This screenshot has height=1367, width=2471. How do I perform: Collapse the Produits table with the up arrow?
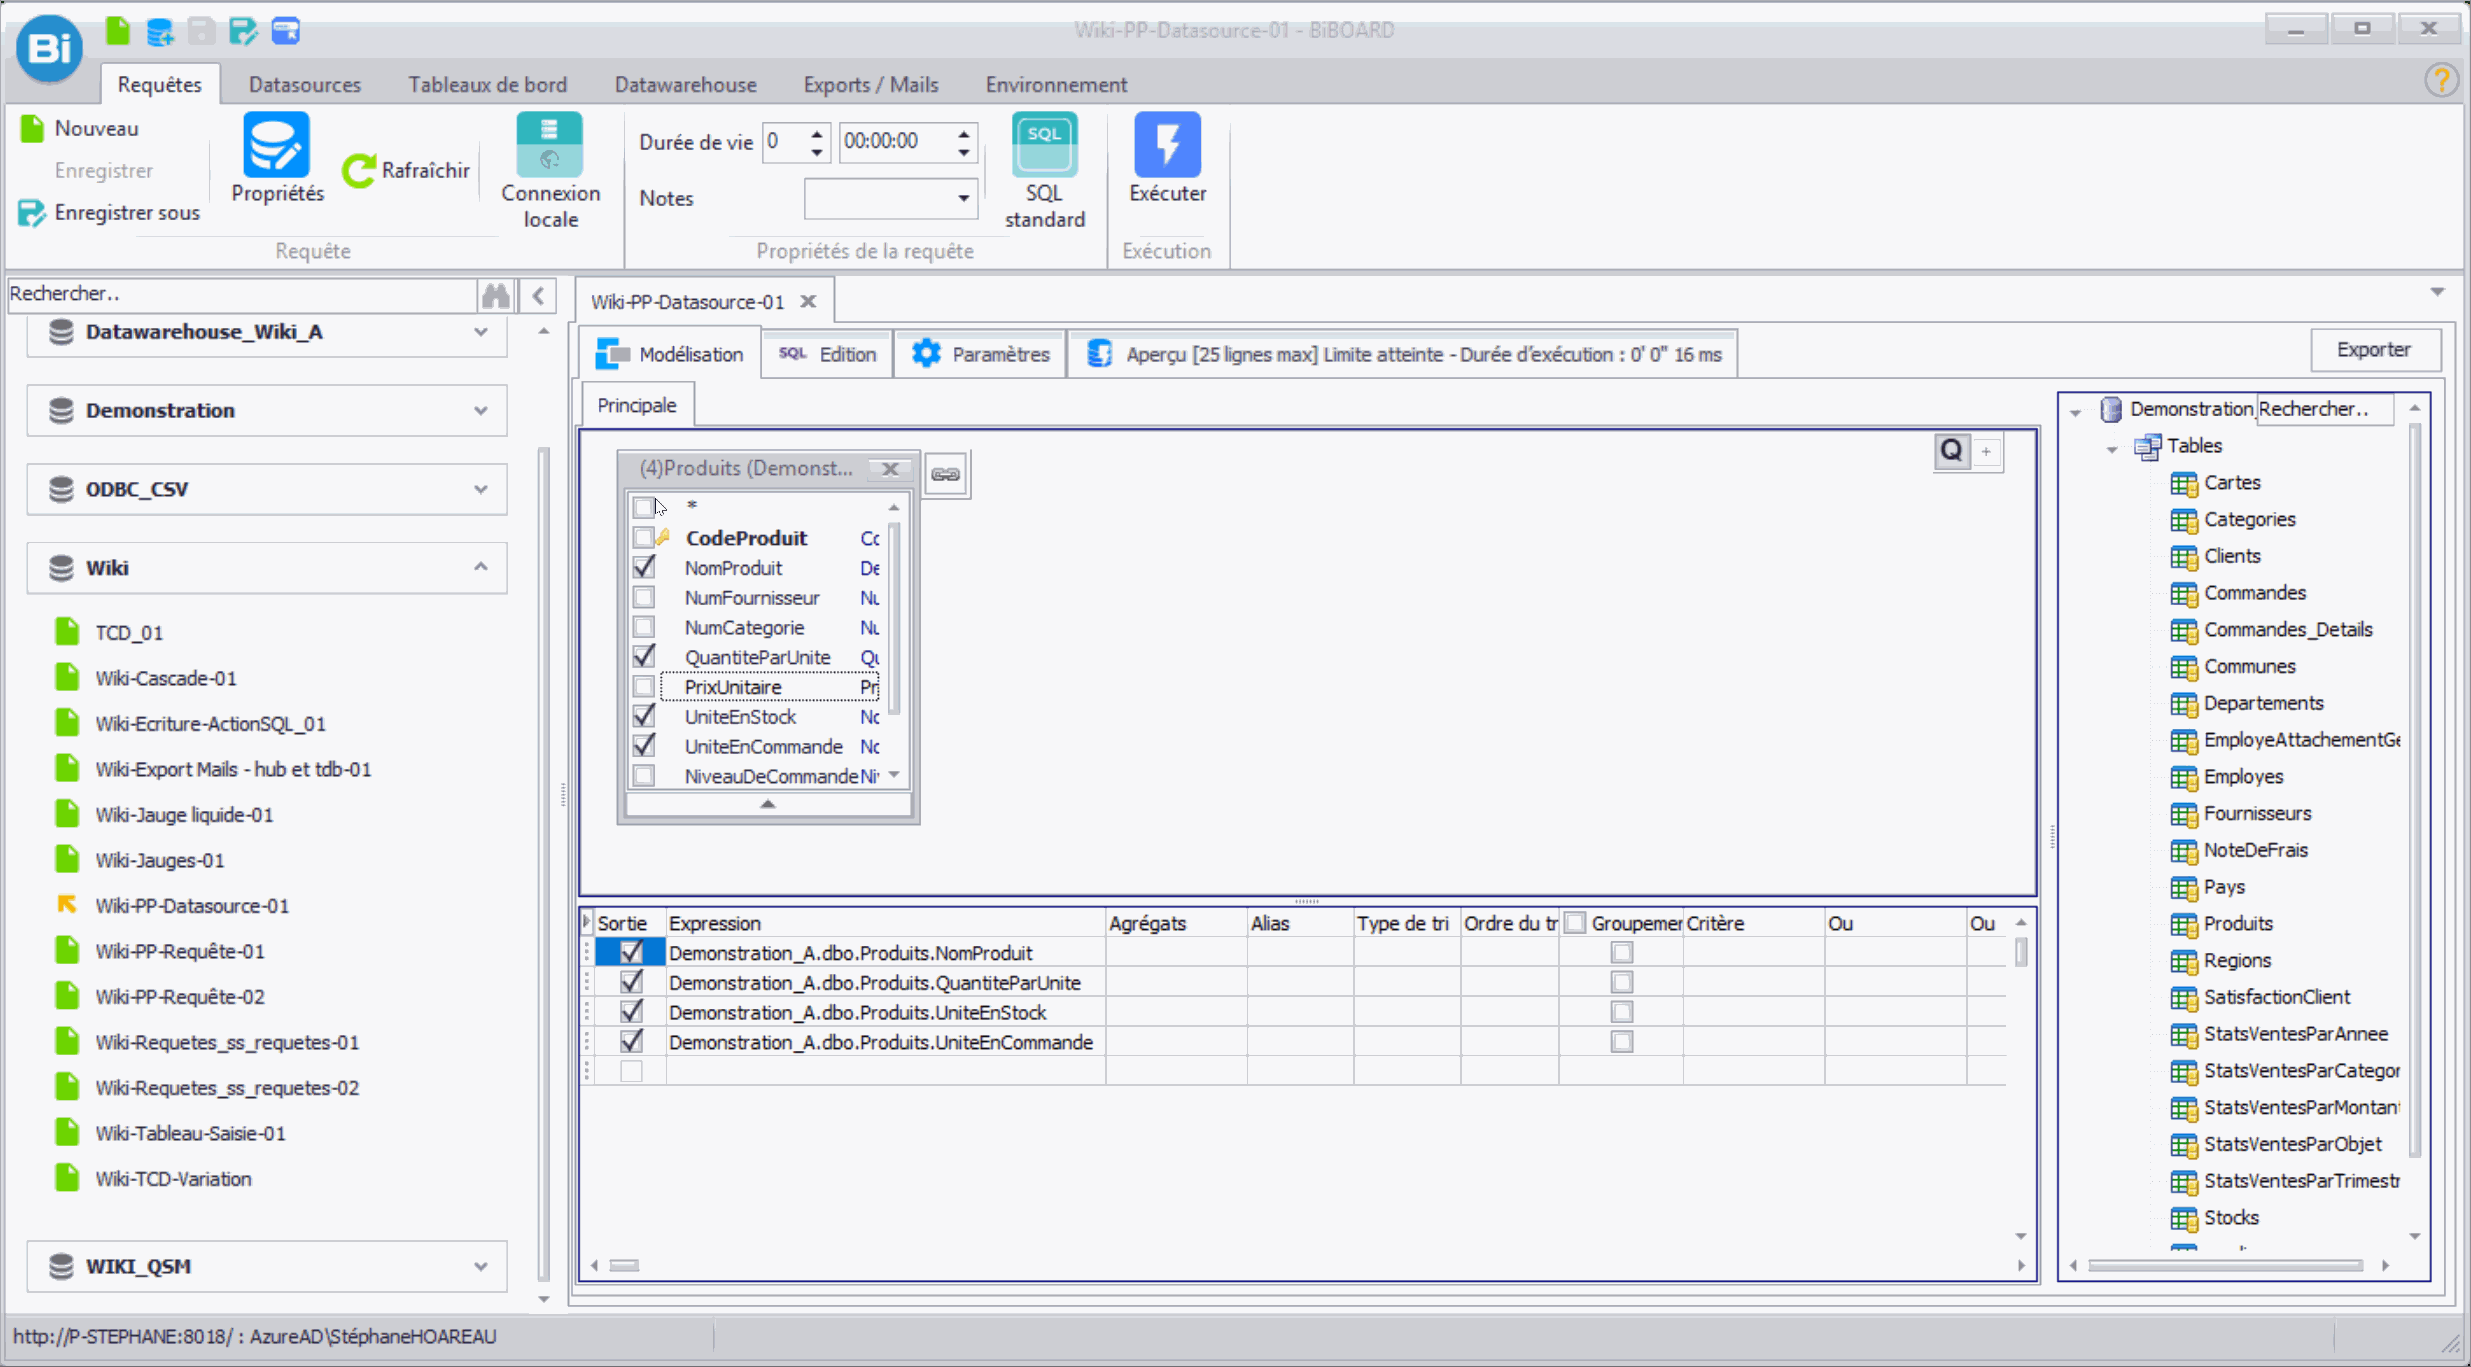(767, 804)
